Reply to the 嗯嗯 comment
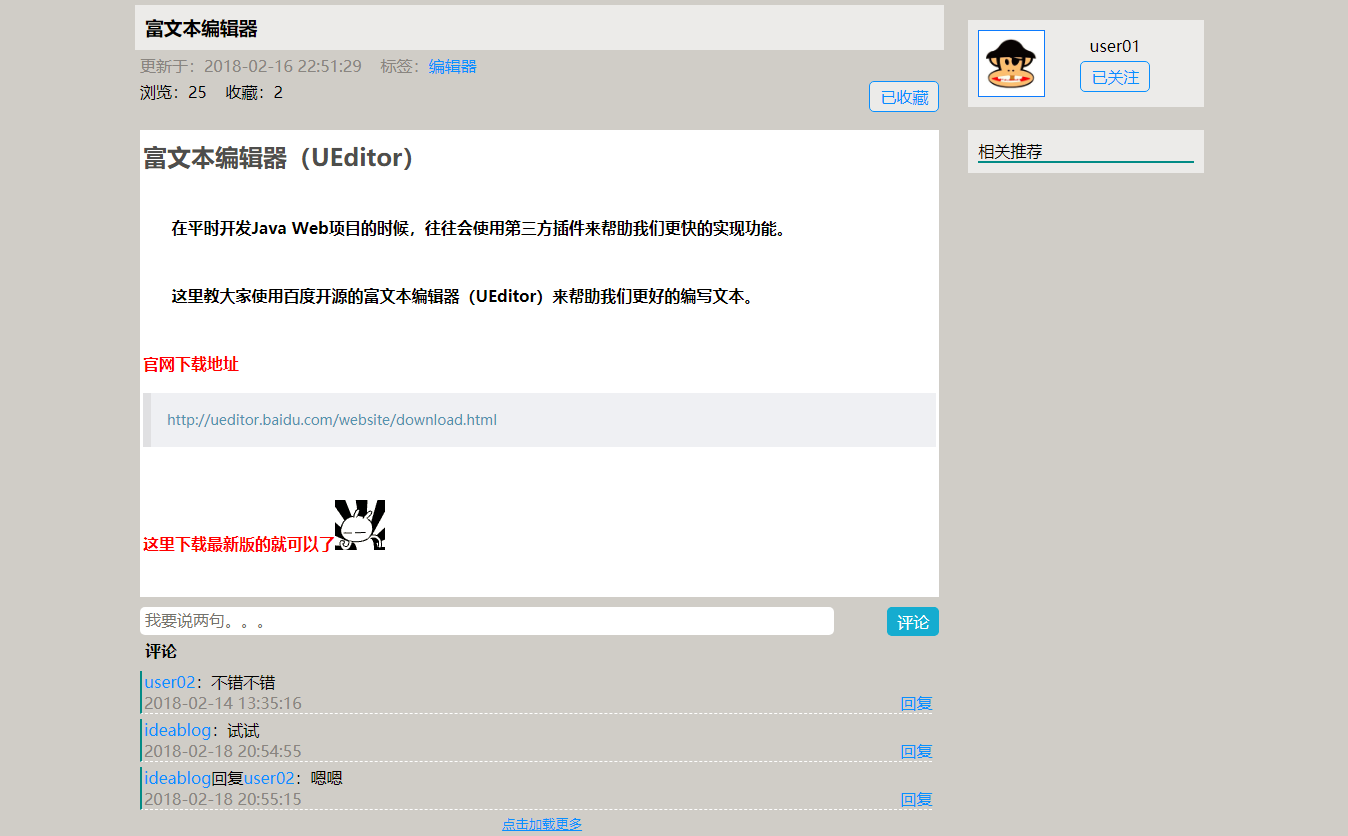Viewport: 1348px width, 836px height. pos(916,800)
